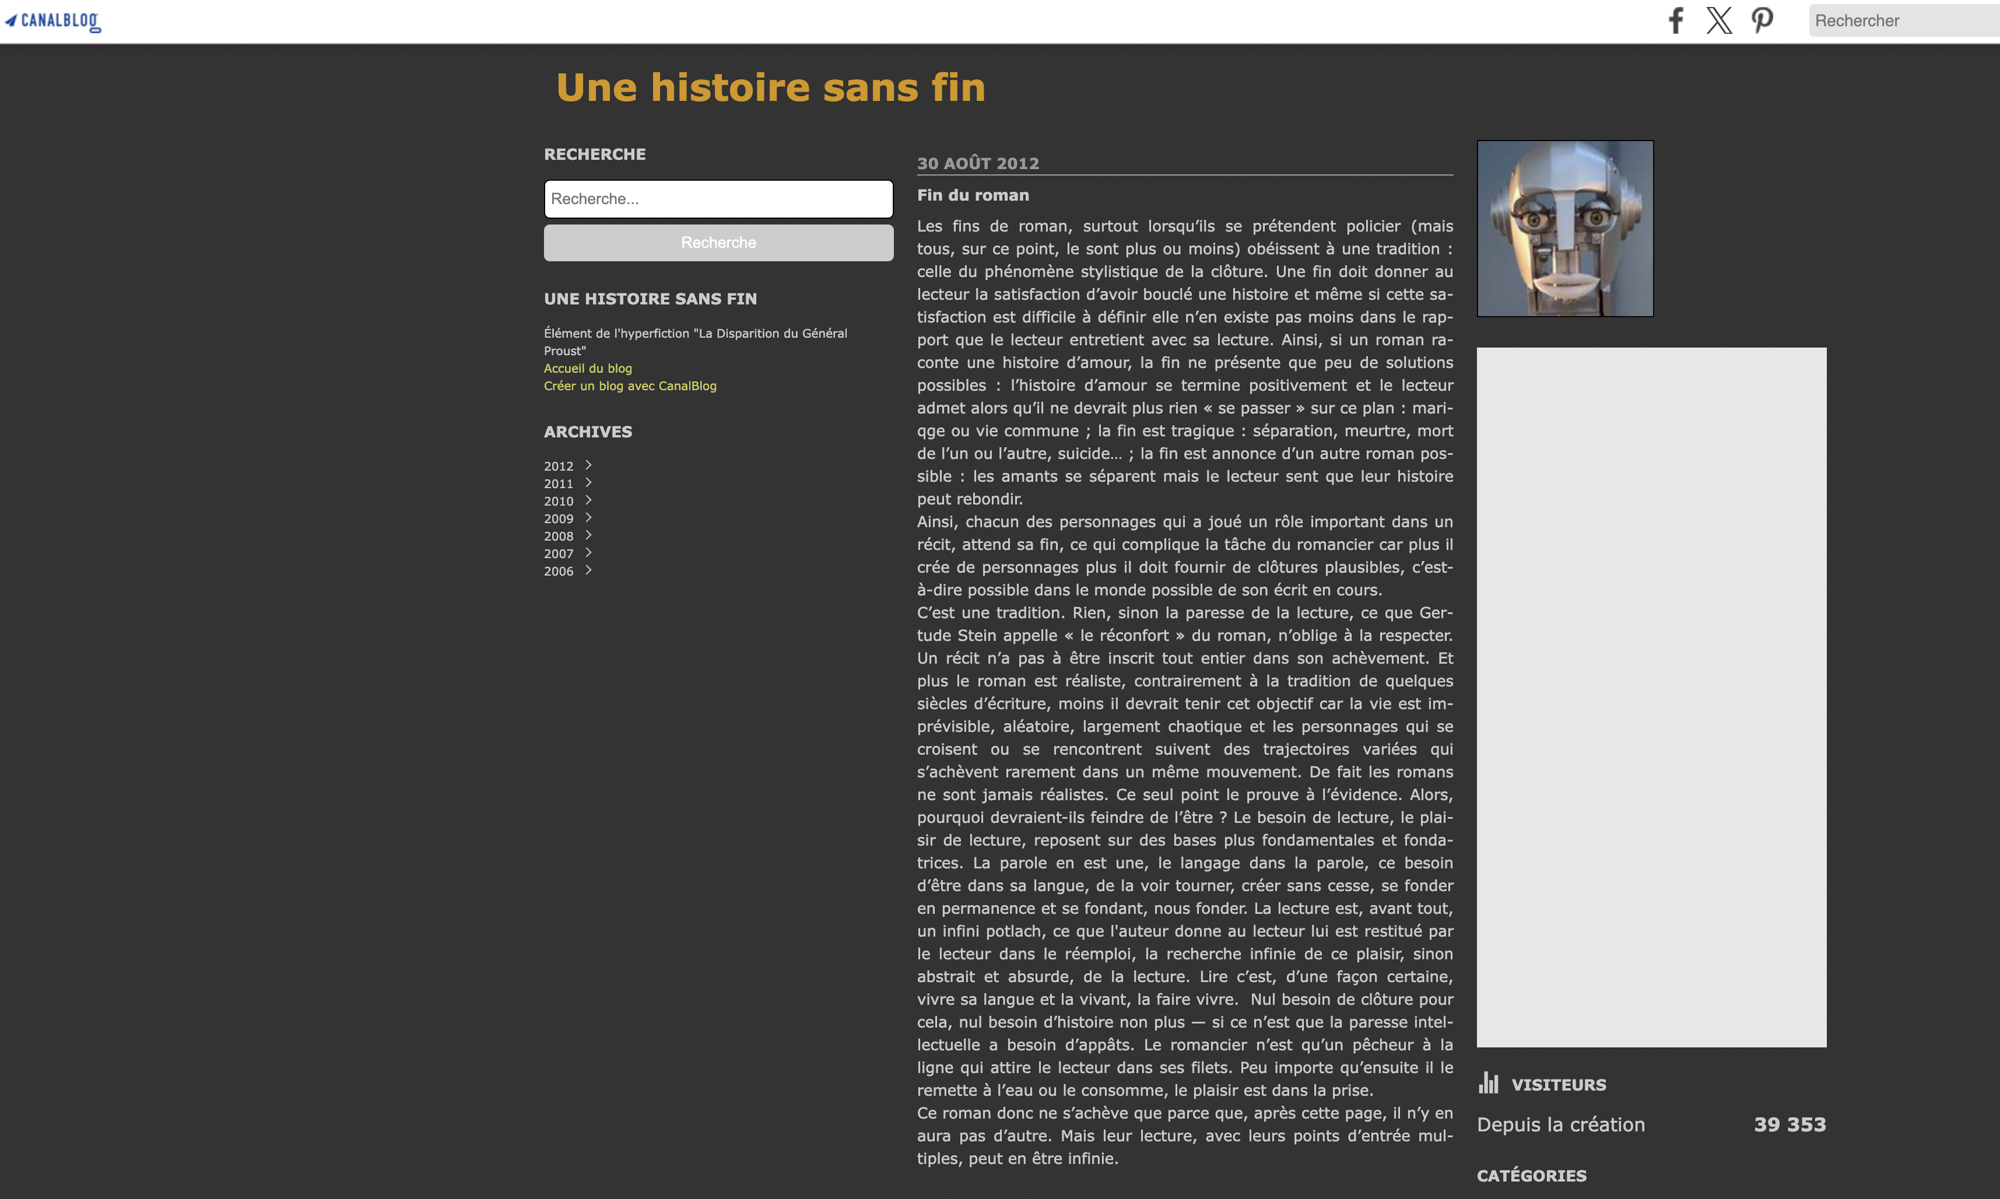Screen dimensions: 2000x1199
Task: Open the robot head avatar image
Action: pyautogui.click(x=1565, y=228)
